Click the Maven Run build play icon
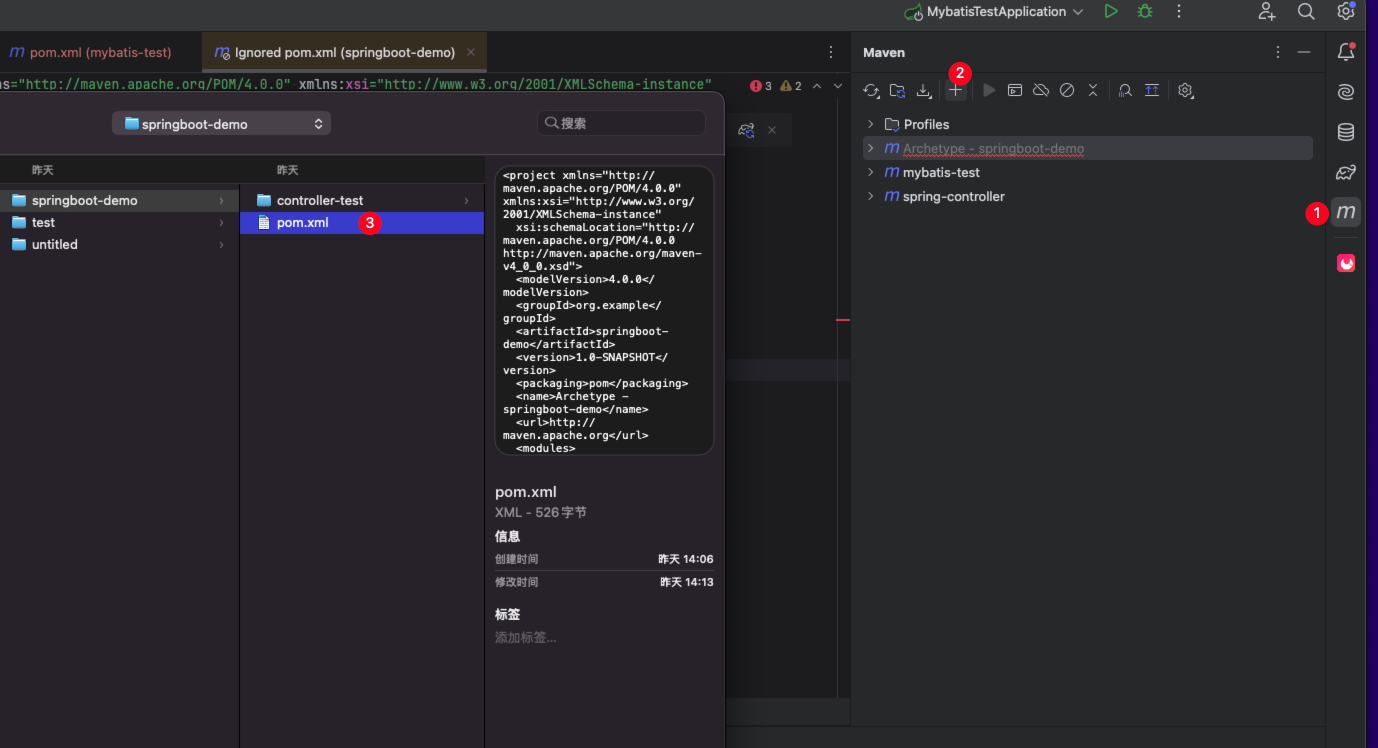The height and width of the screenshot is (748, 1378). point(989,90)
